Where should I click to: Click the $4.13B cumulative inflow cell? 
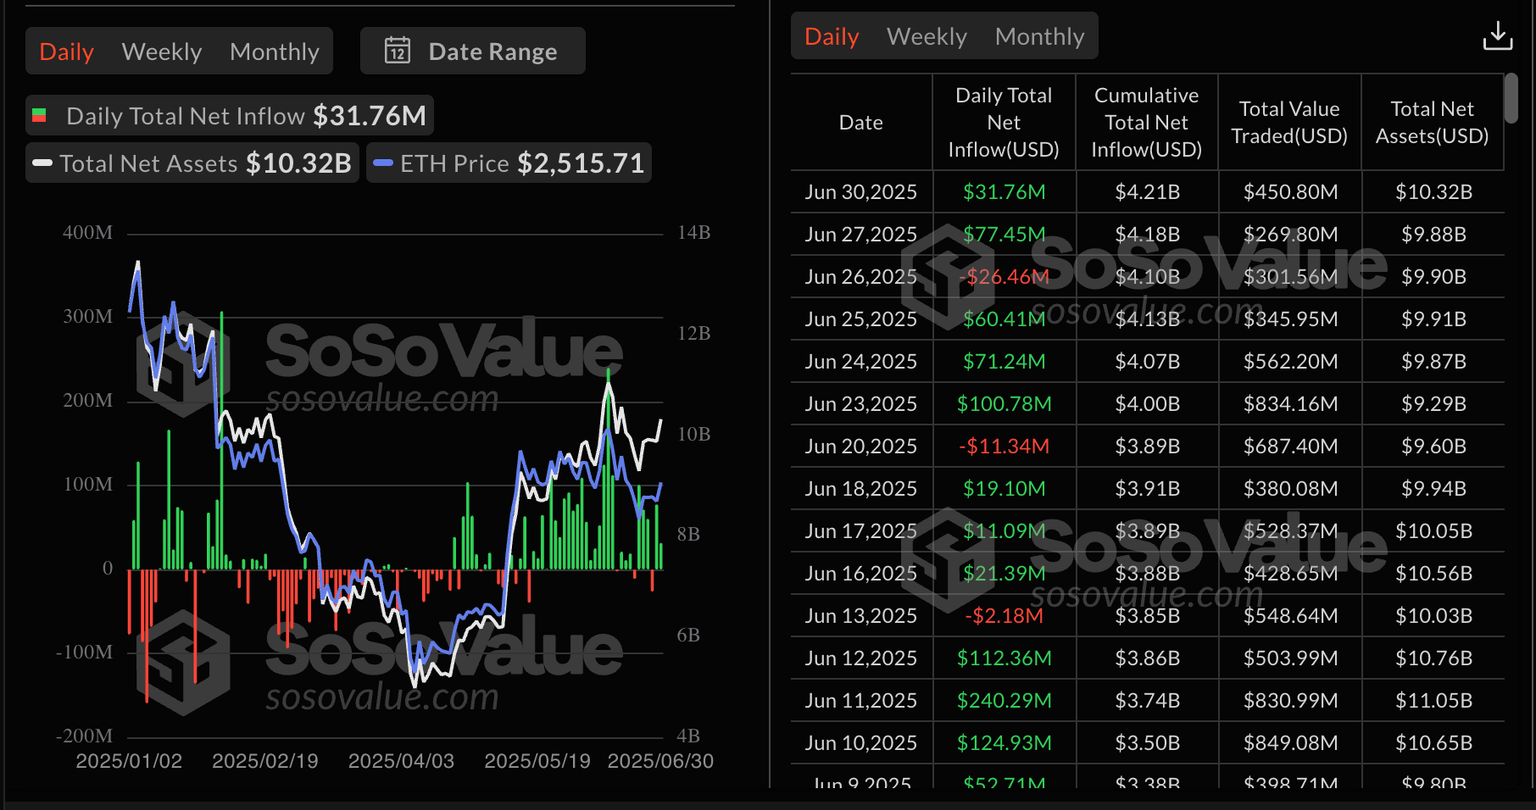click(x=1147, y=319)
